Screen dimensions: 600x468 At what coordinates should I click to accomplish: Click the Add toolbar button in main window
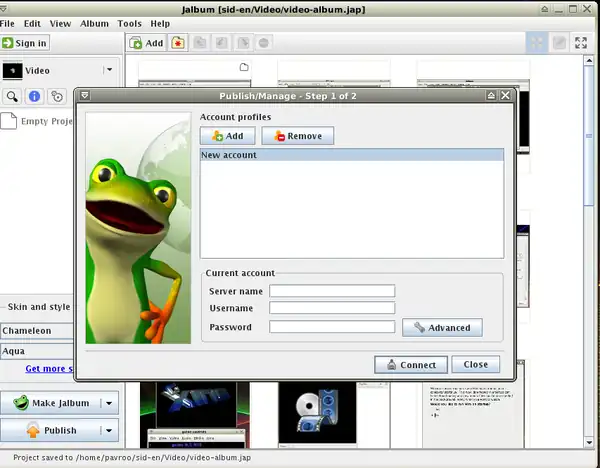coord(146,43)
